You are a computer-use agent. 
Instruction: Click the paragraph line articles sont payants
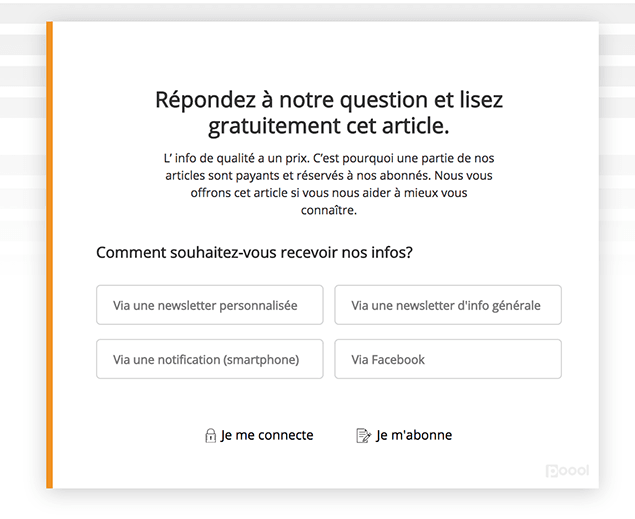coord(329,175)
